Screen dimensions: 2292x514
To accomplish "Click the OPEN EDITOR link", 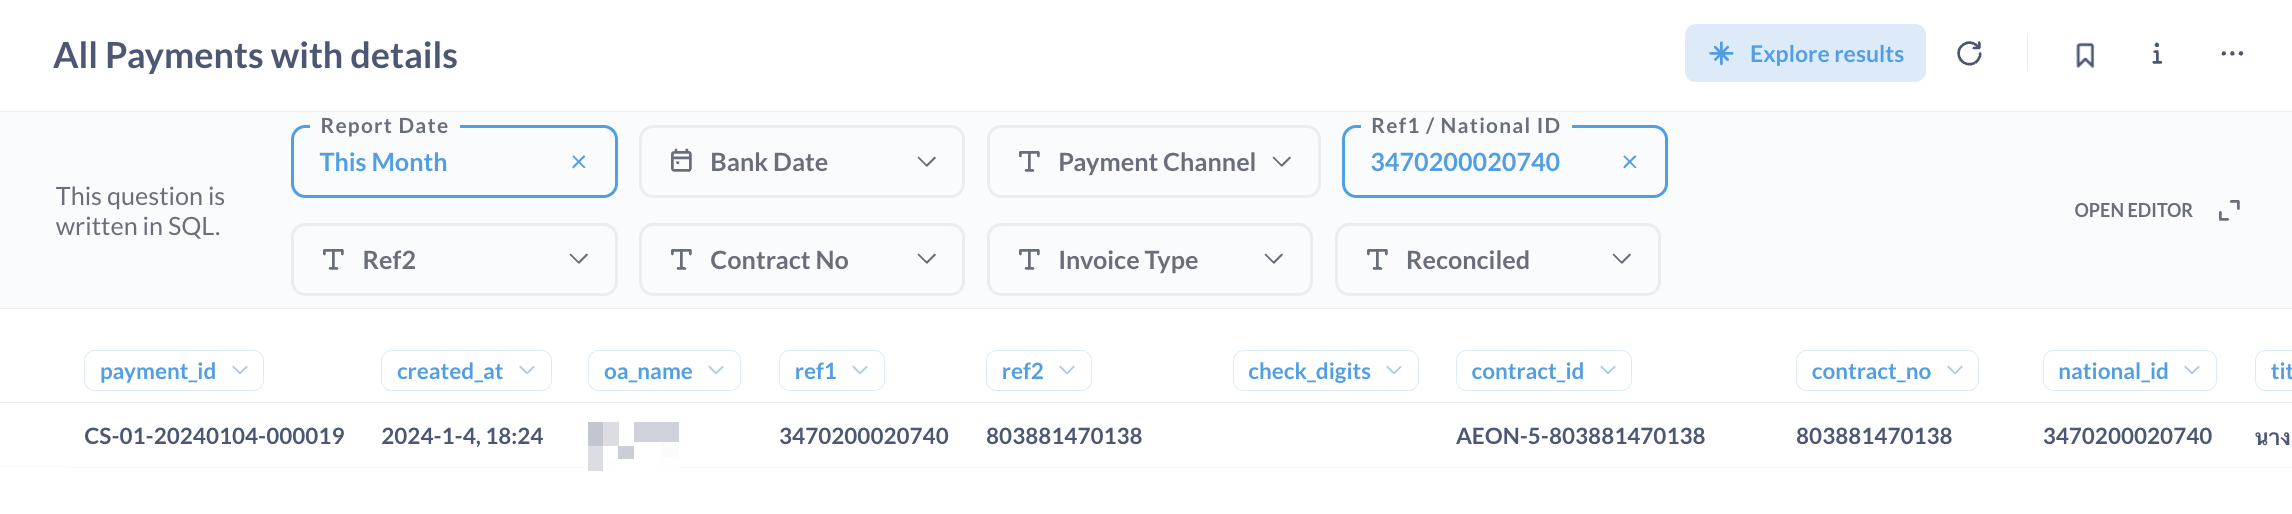I will point(2133,211).
